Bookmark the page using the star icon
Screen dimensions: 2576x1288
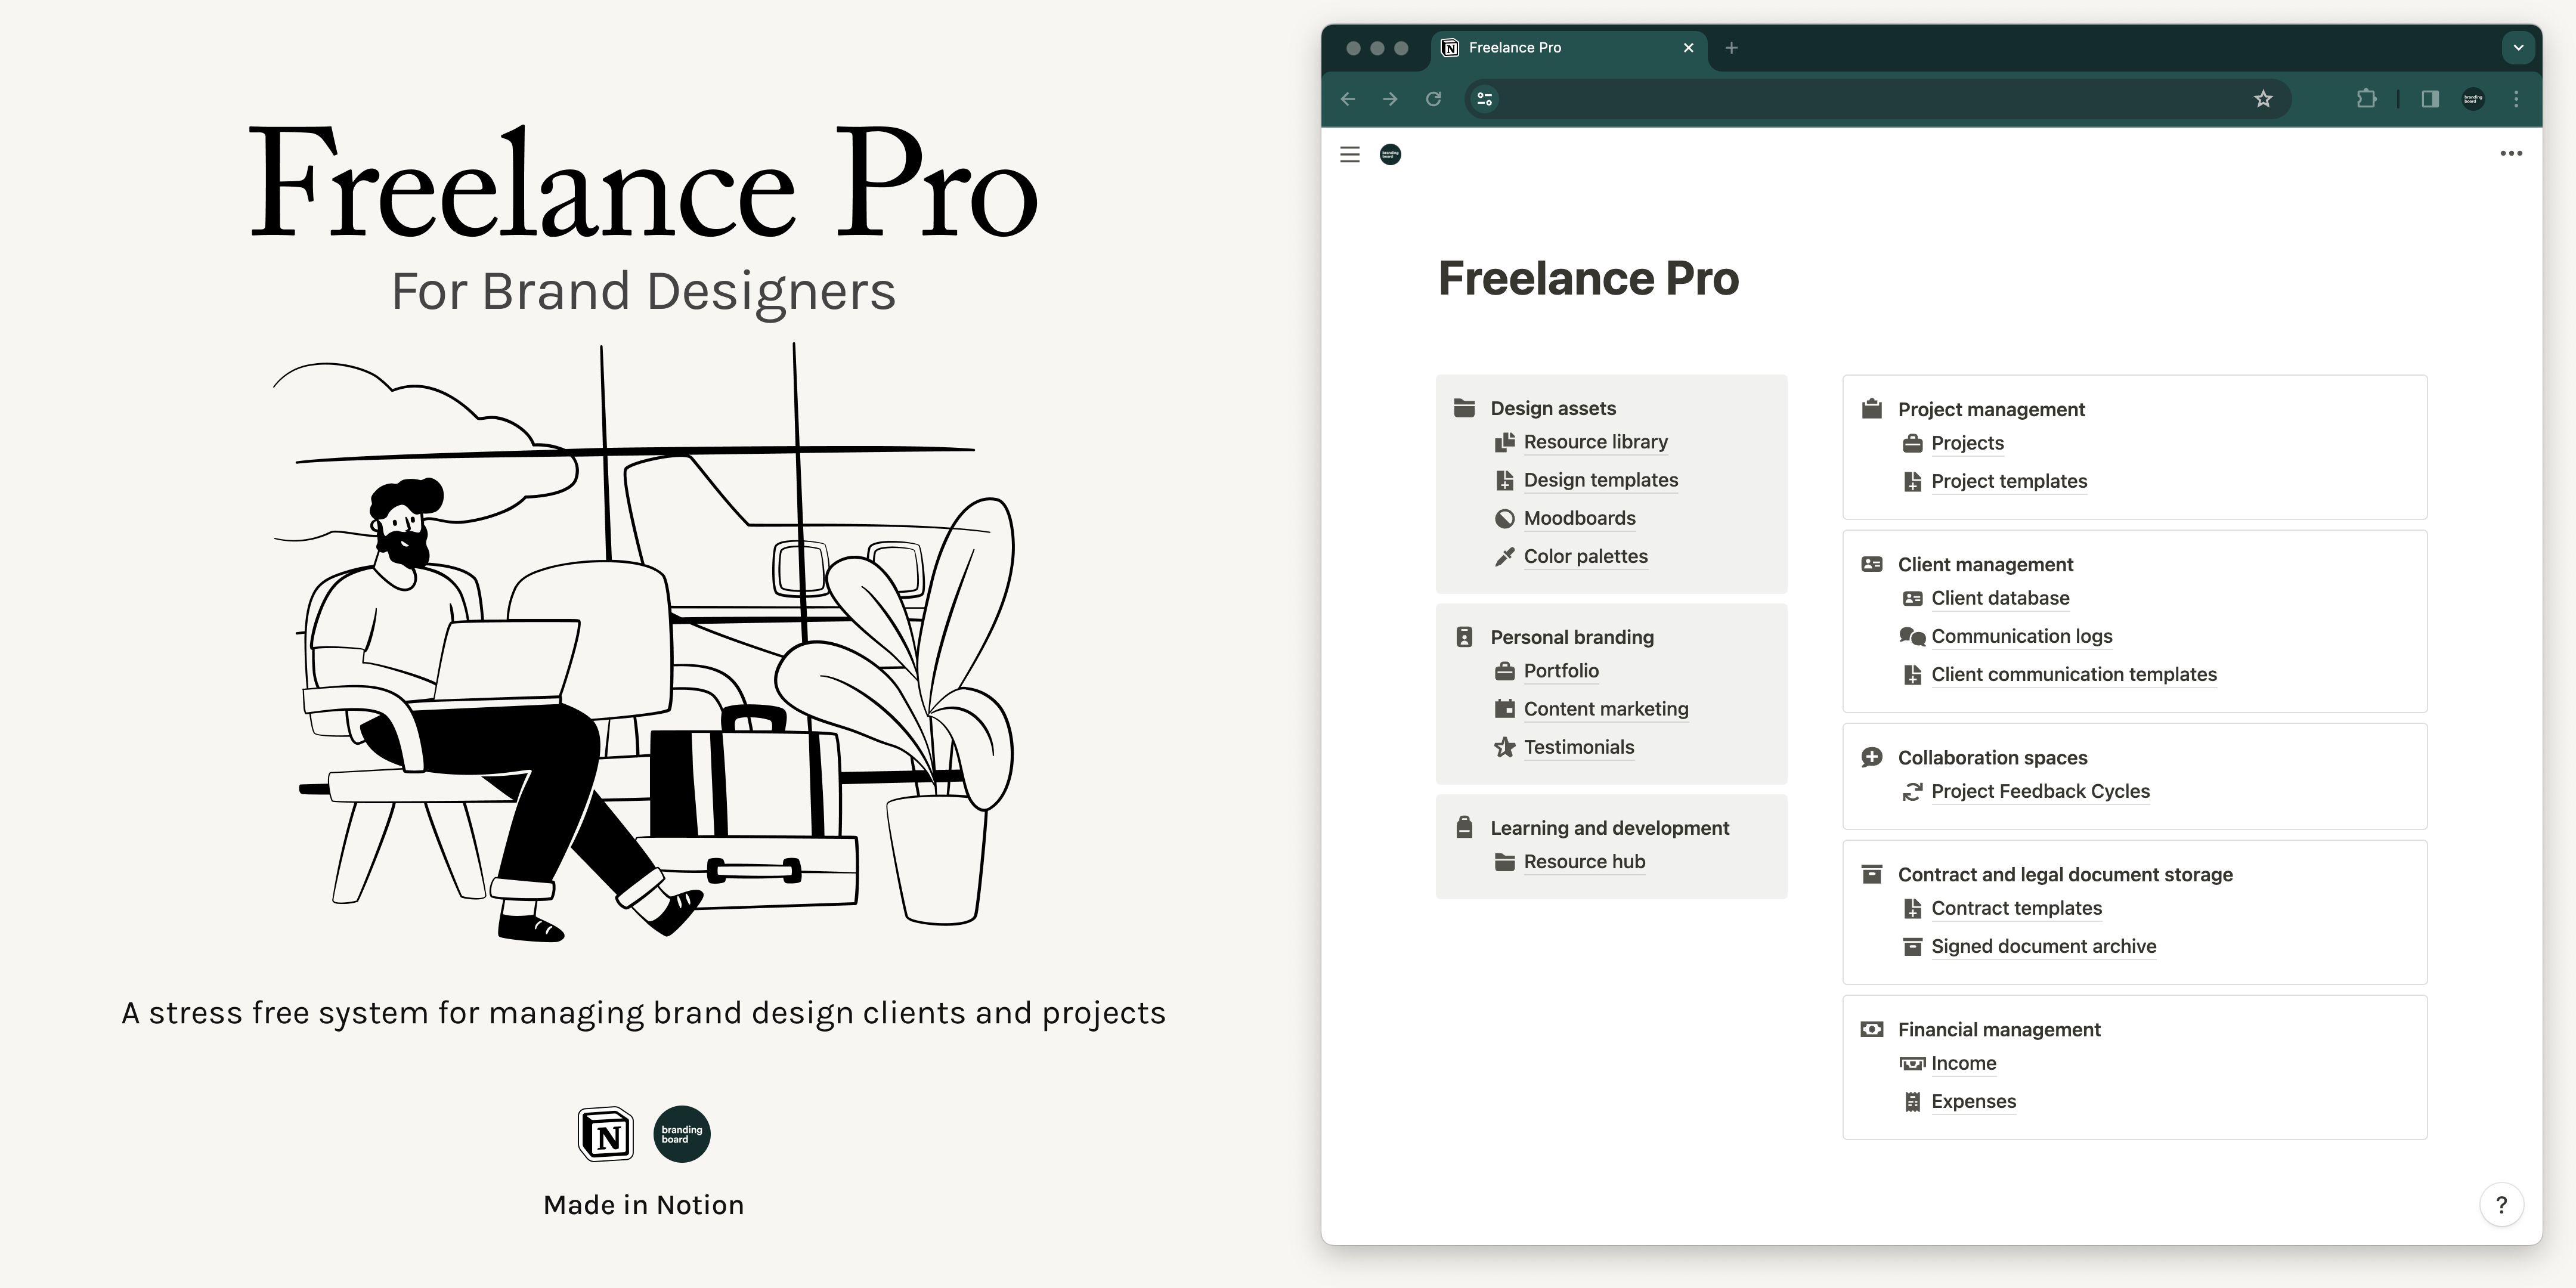[x=2264, y=99]
